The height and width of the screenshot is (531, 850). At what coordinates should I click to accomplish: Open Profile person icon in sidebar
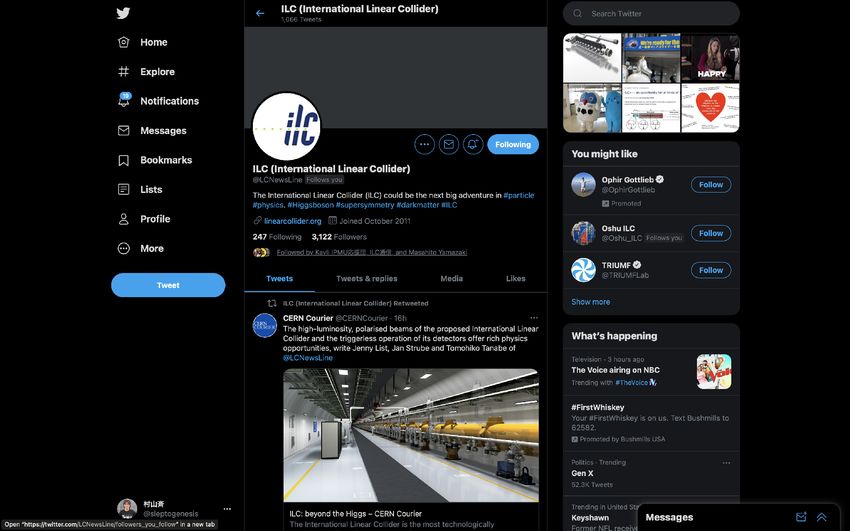124,219
